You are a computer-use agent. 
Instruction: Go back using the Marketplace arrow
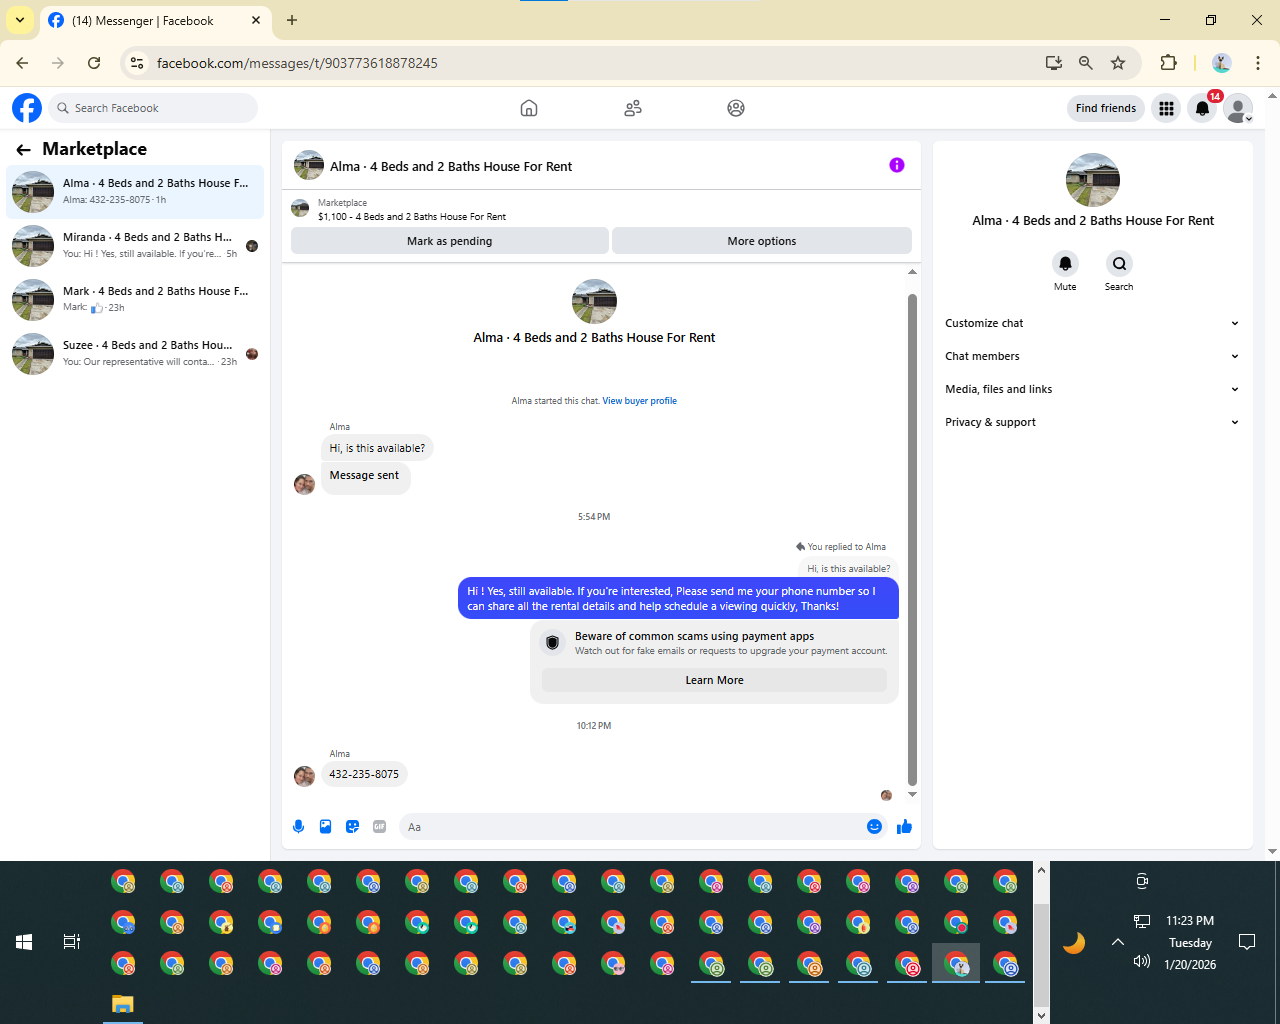point(24,150)
